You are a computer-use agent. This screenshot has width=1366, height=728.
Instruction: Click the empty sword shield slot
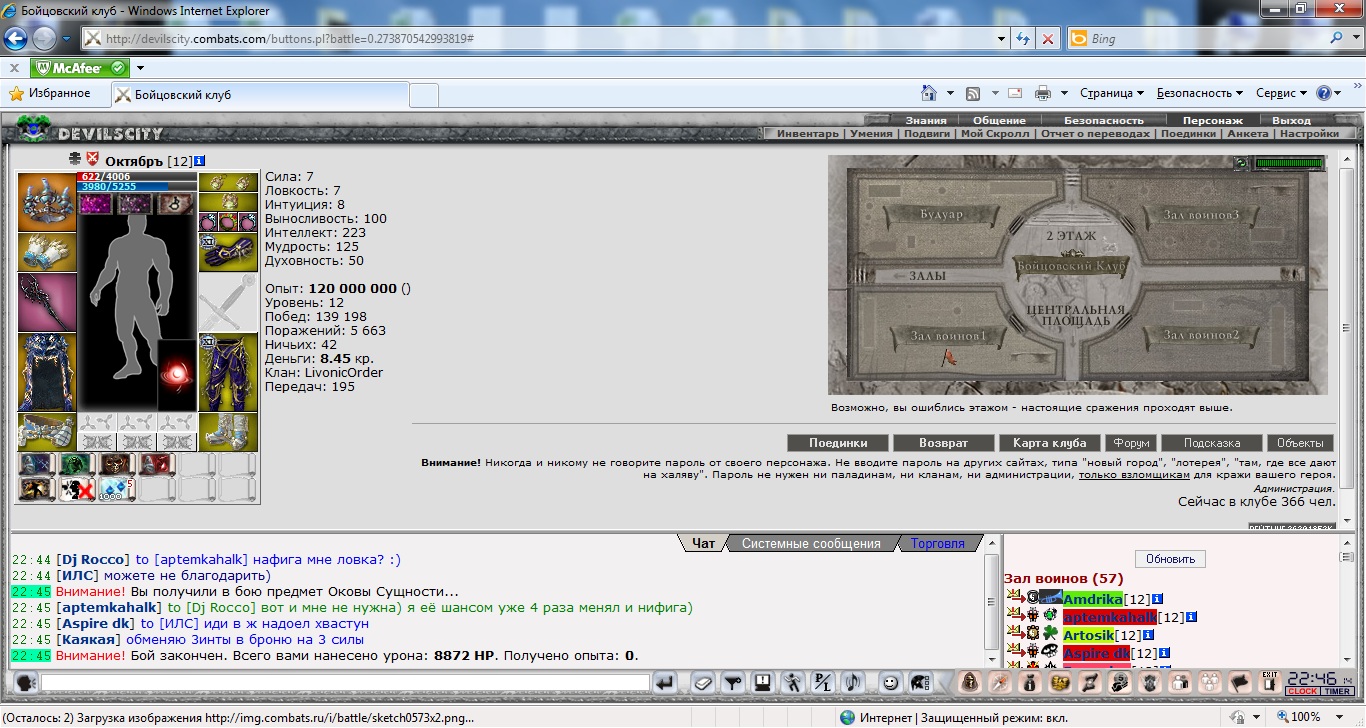pyautogui.click(x=228, y=302)
